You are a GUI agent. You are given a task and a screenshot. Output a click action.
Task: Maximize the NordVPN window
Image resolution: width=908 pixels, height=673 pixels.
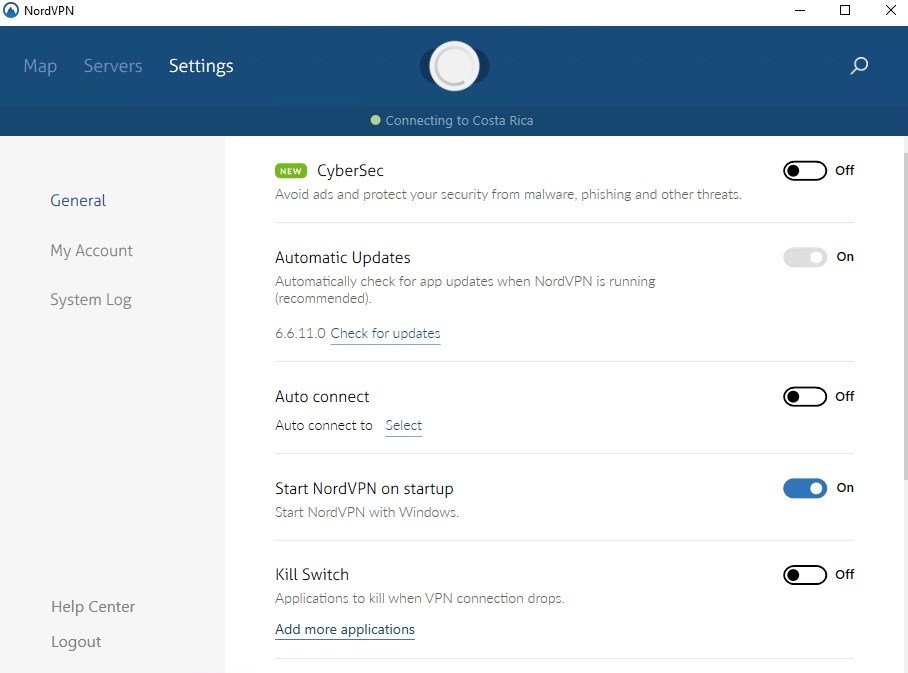[x=845, y=10]
